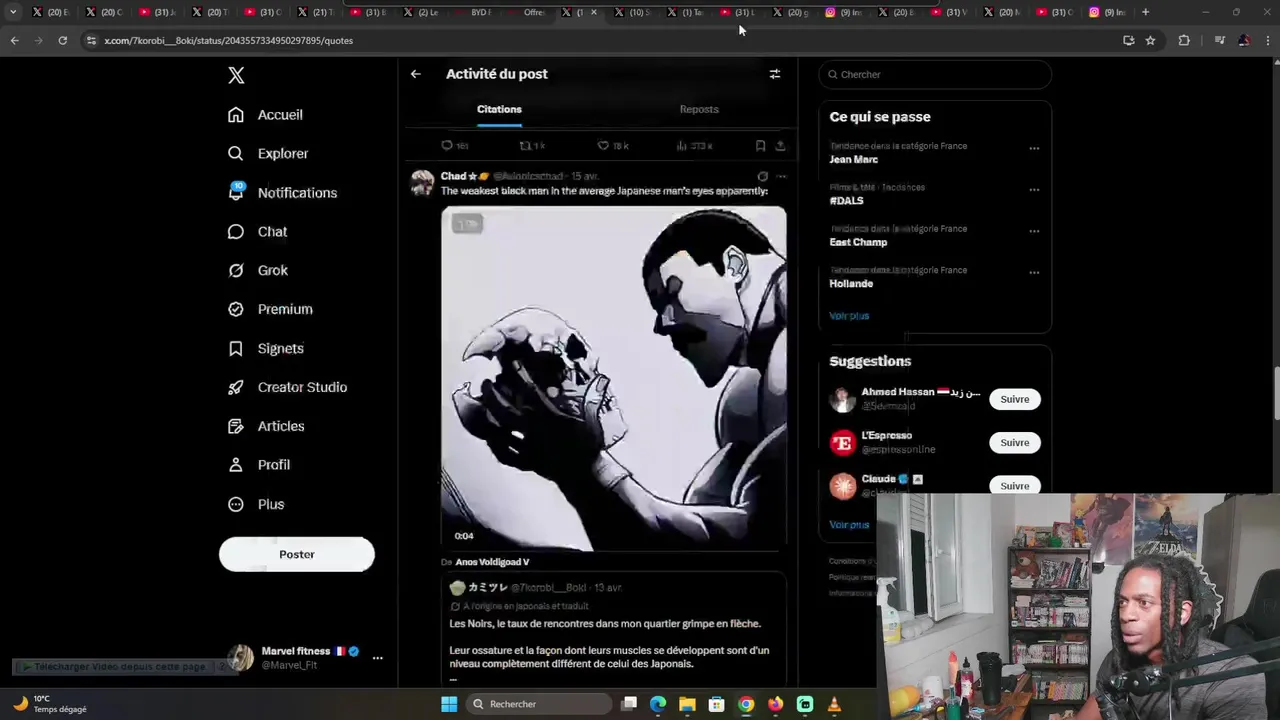Open Explorer in the sidebar
Screen dimensions: 1280x720
[x=268, y=154]
